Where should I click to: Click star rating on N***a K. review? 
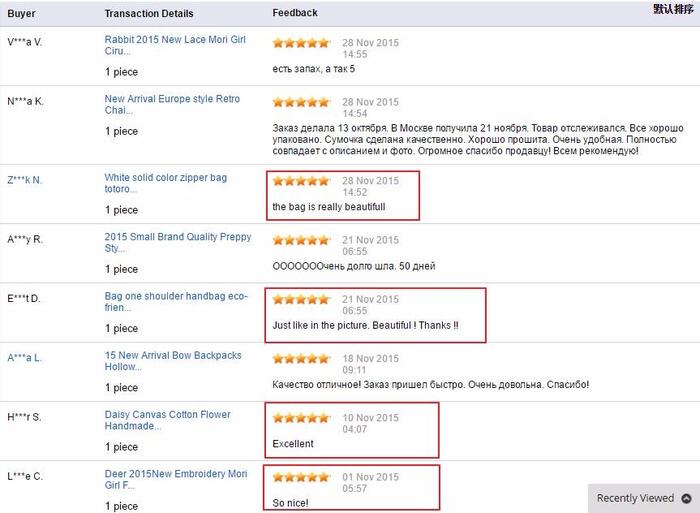(301, 102)
